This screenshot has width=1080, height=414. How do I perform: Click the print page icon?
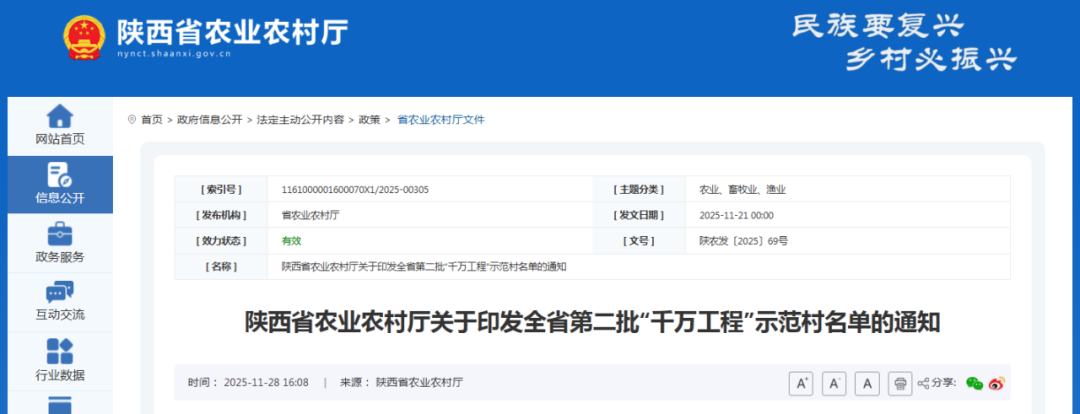tap(901, 383)
